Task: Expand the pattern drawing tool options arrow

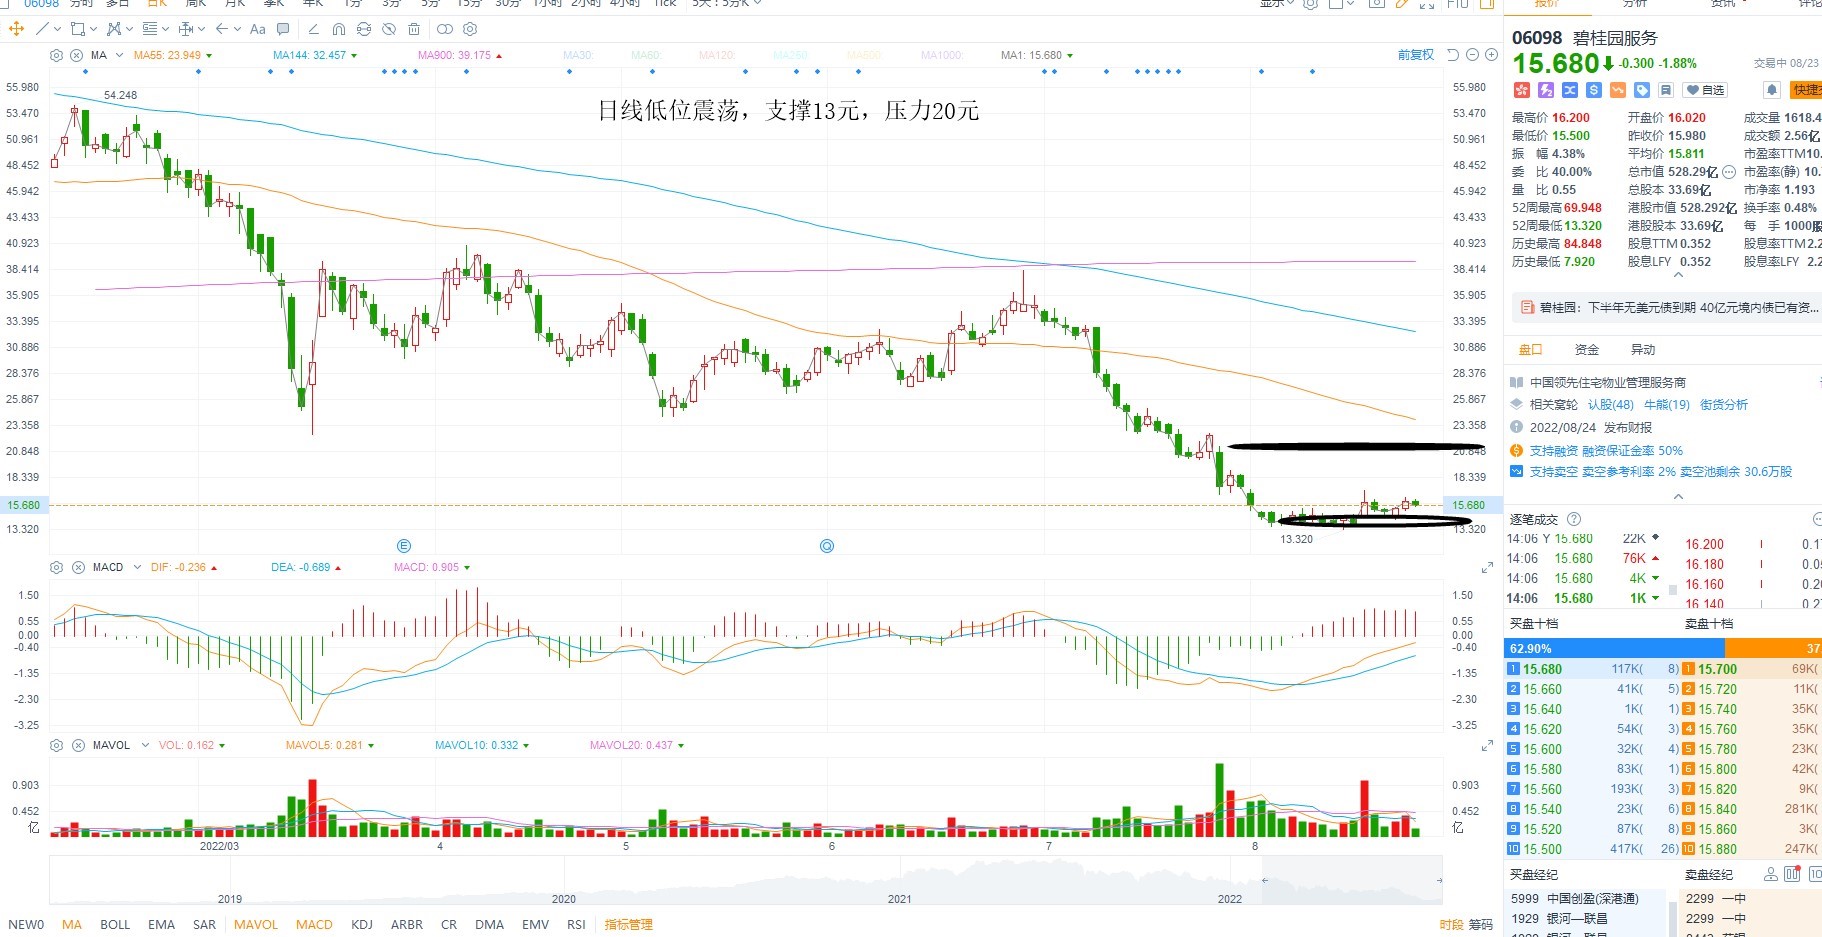Action: [129, 29]
